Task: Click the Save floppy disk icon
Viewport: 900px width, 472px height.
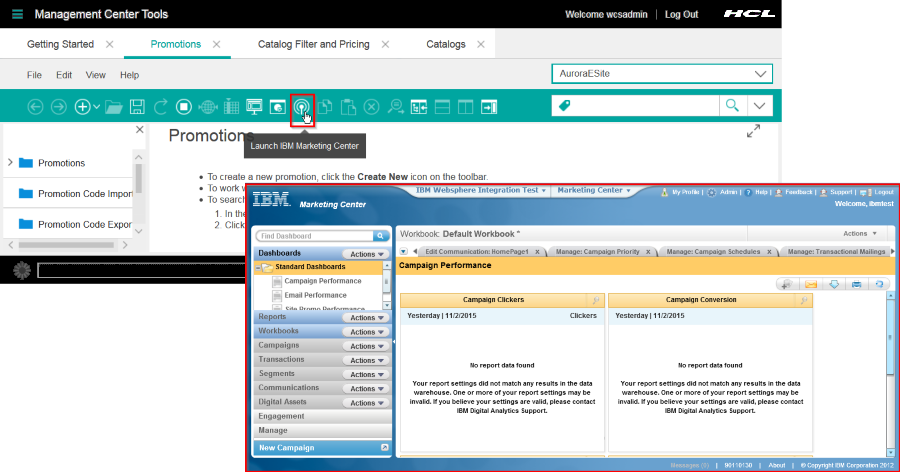Action: pyautogui.click(x=137, y=107)
